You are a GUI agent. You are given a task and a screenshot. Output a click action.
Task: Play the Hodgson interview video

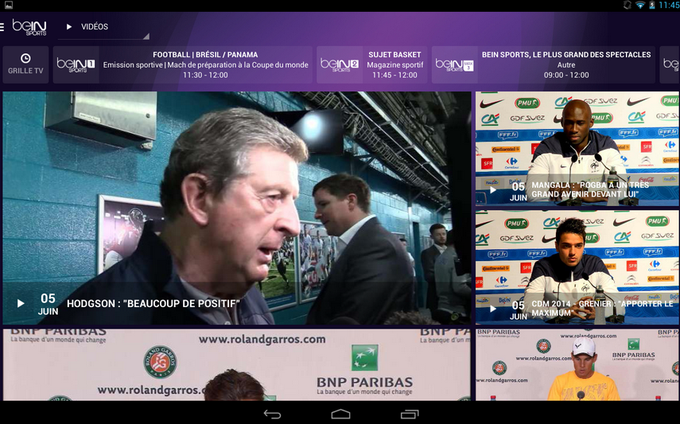click(x=20, y=303)
